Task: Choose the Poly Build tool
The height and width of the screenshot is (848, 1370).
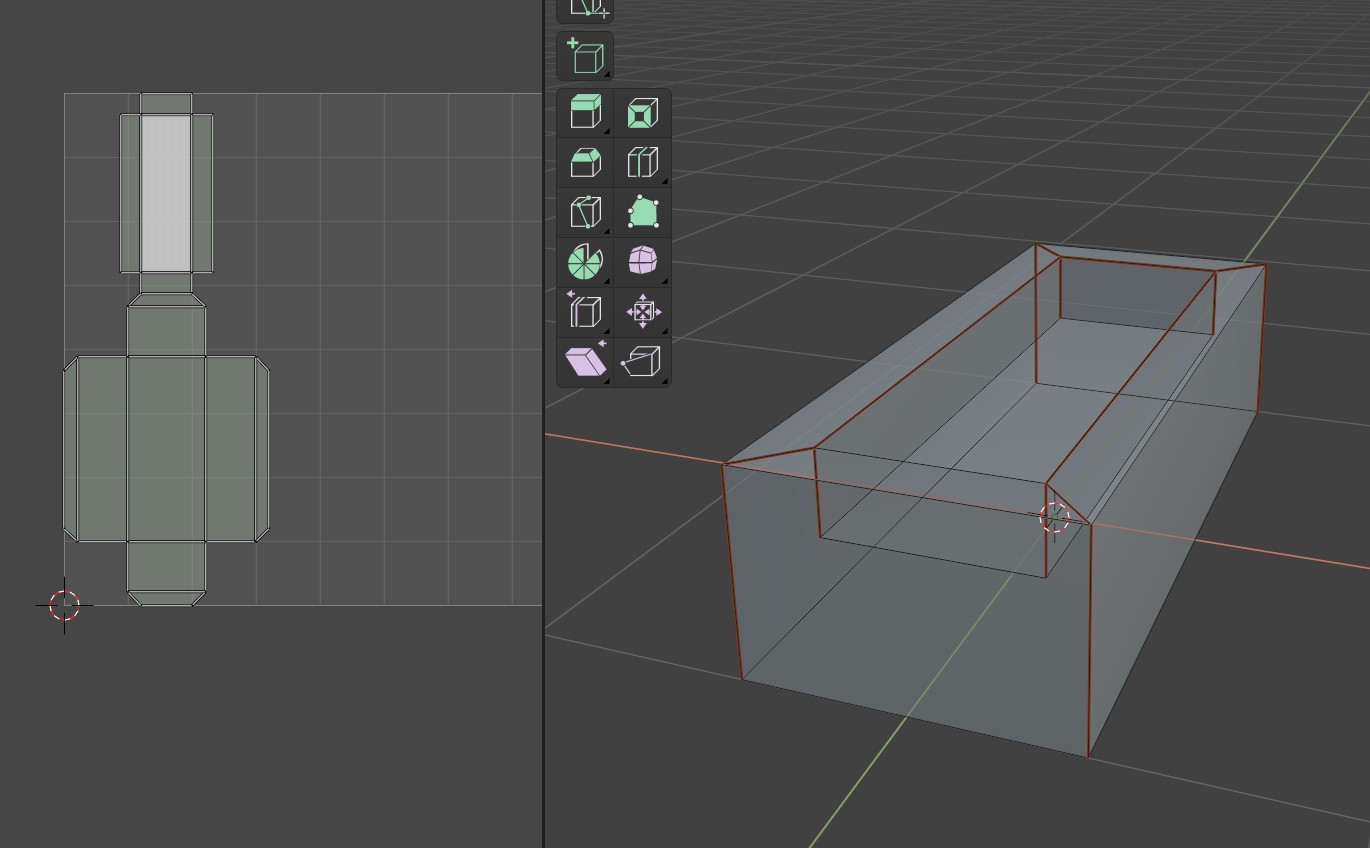Action: coord(642,212)
